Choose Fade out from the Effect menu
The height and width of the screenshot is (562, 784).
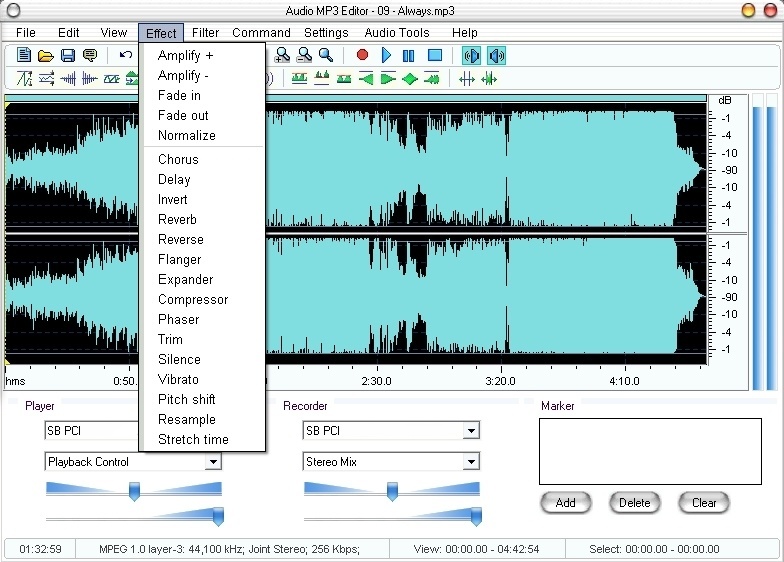(x=203, y=115)
